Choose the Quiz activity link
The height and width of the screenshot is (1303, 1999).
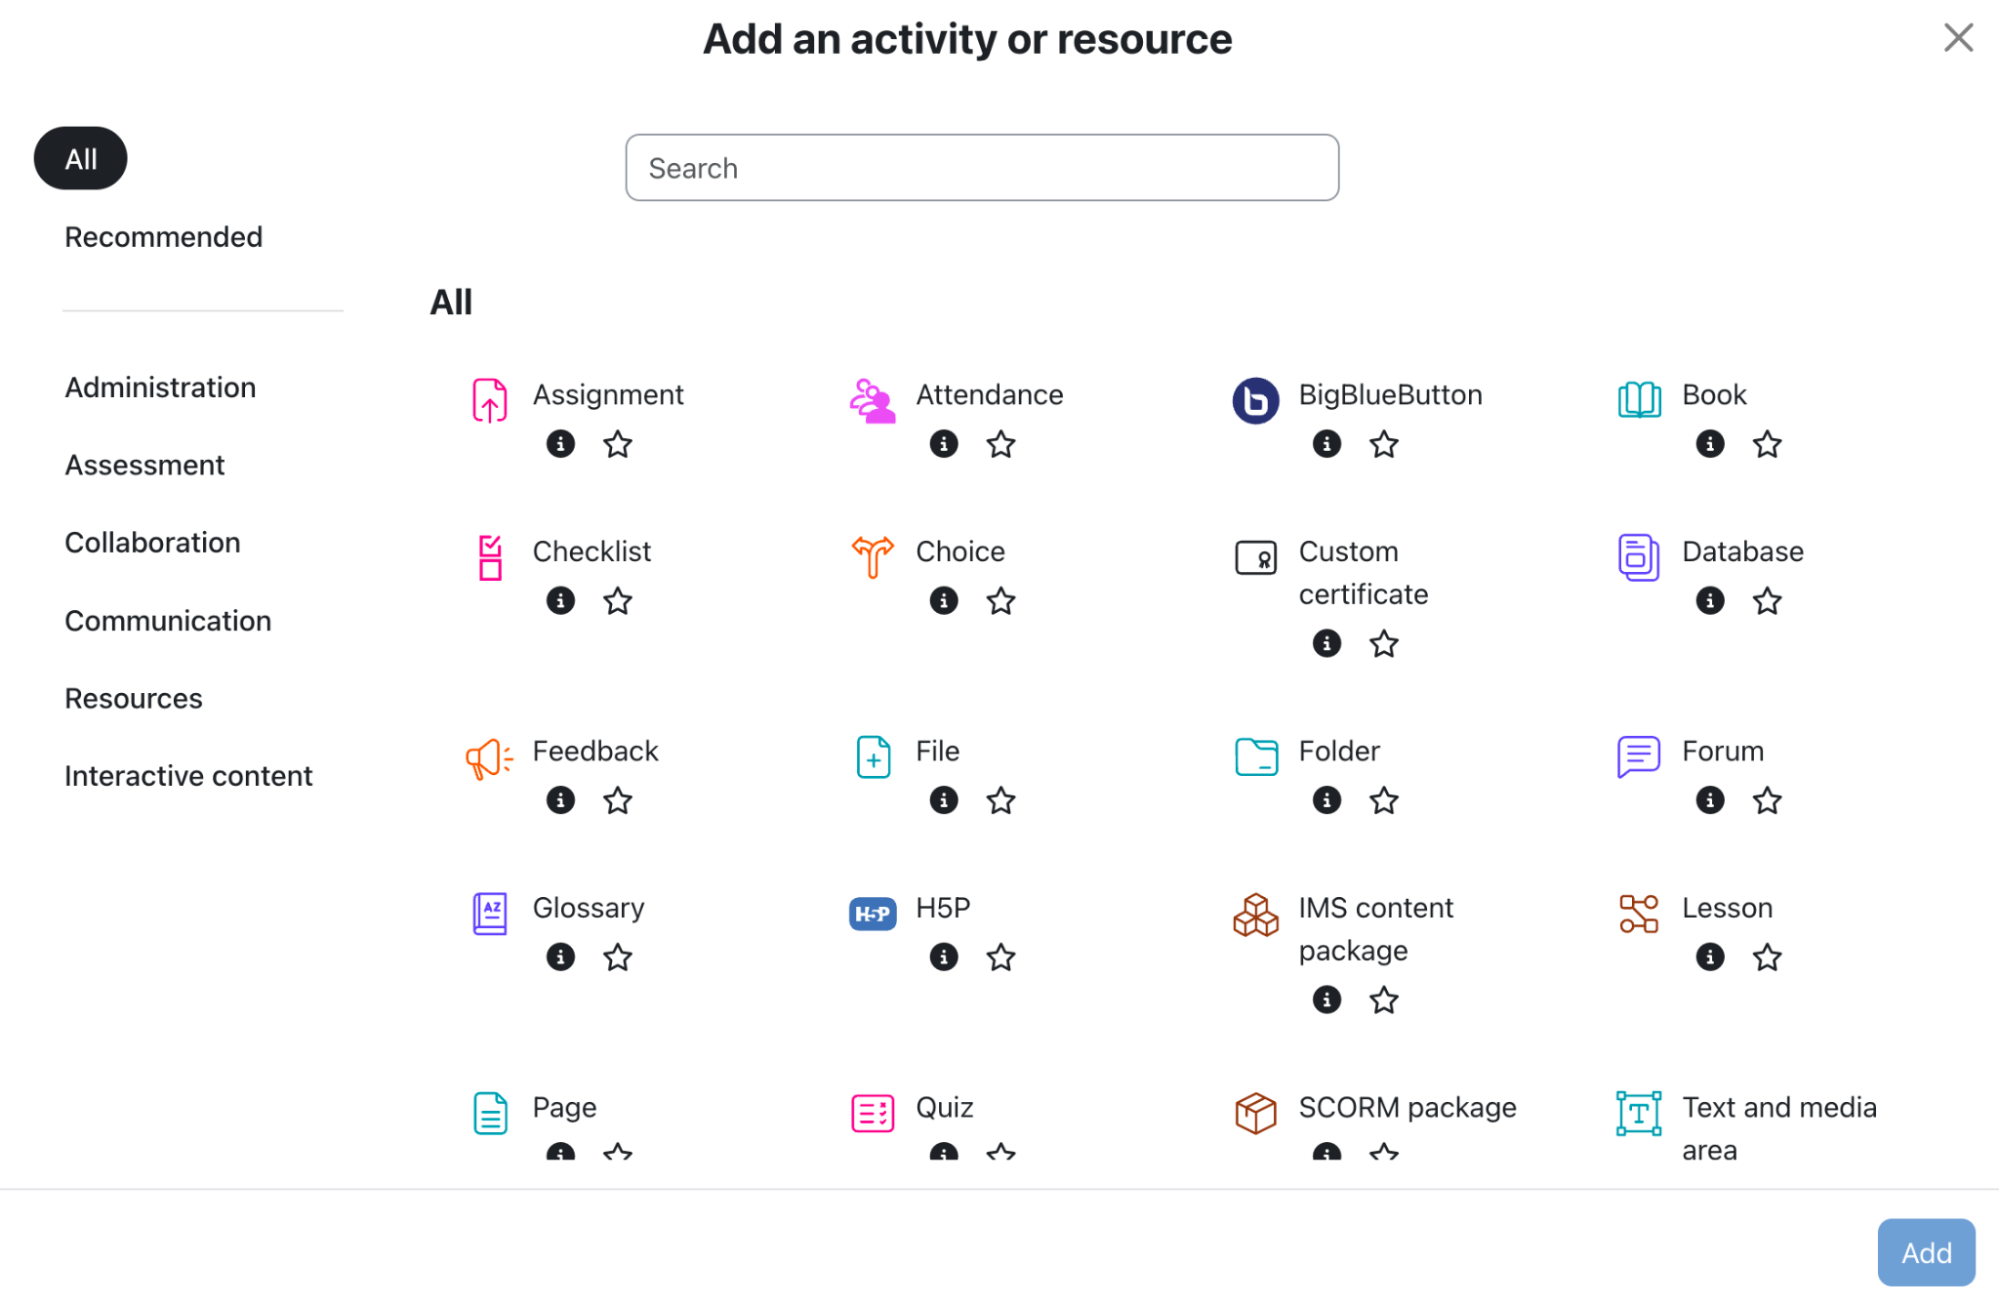[944, 1107]
